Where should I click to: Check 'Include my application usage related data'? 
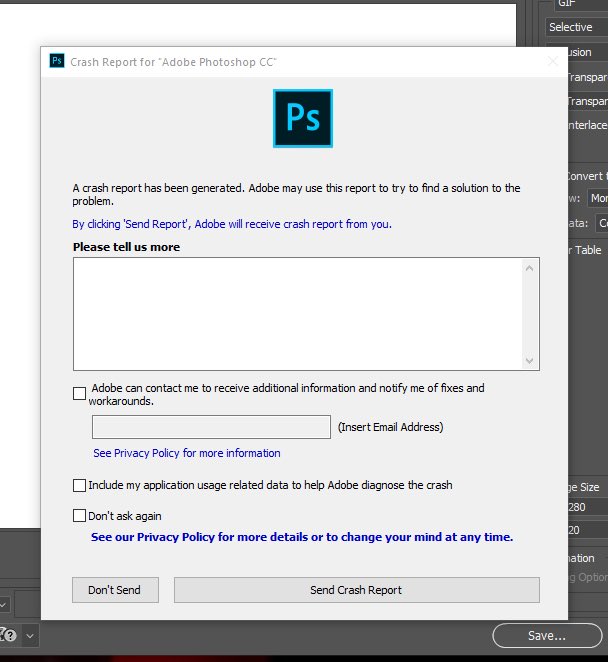79,486
